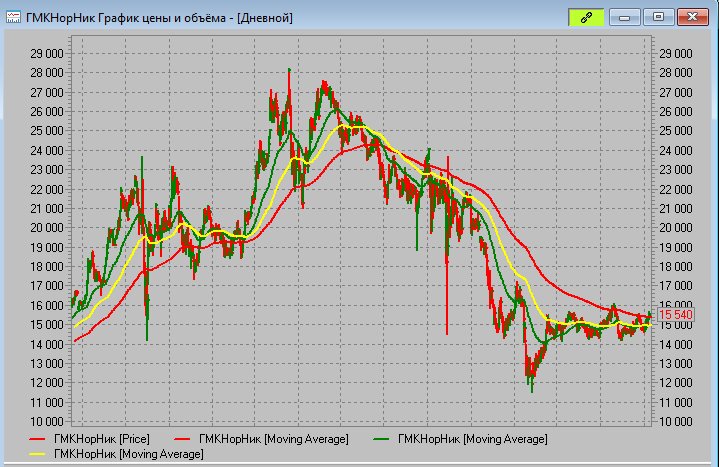Click the 23 000 label on left axis

point(47,170)
